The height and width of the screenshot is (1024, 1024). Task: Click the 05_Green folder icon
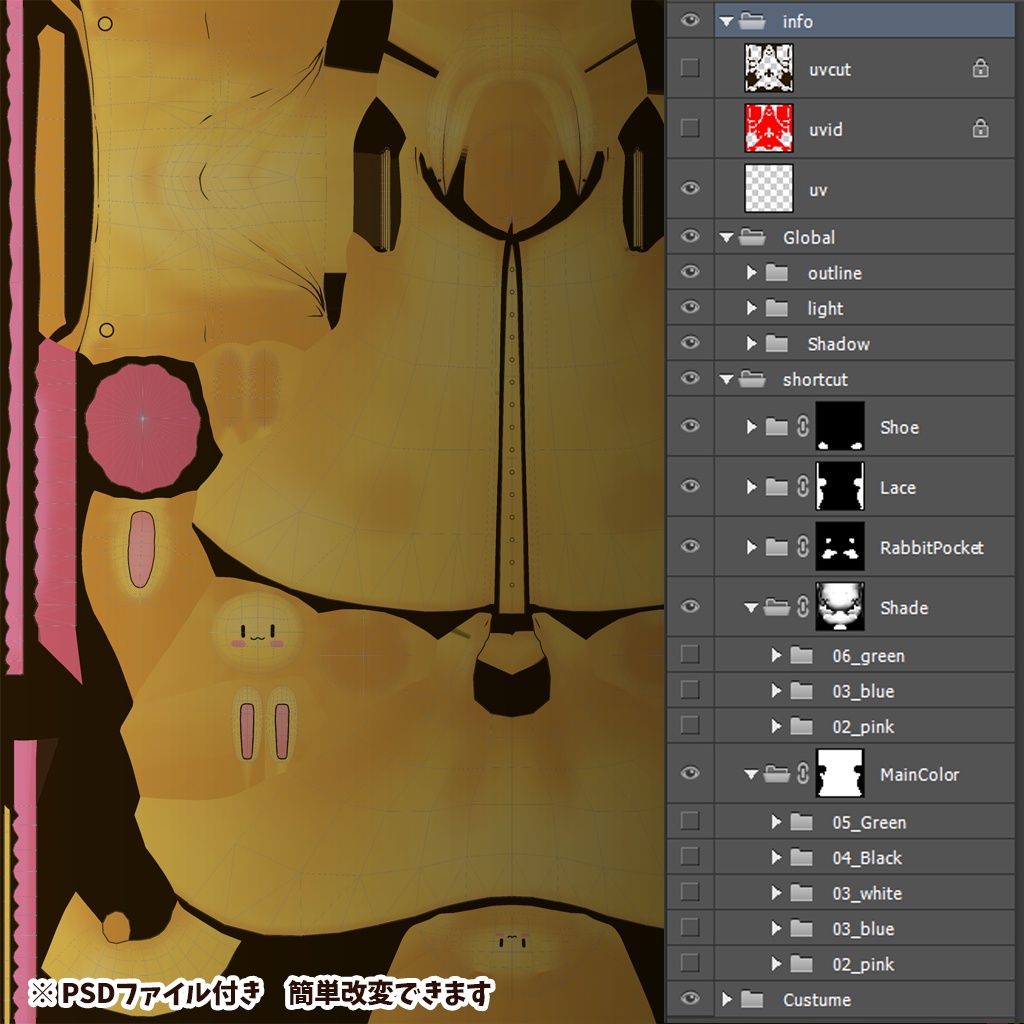tap(801, 822)
